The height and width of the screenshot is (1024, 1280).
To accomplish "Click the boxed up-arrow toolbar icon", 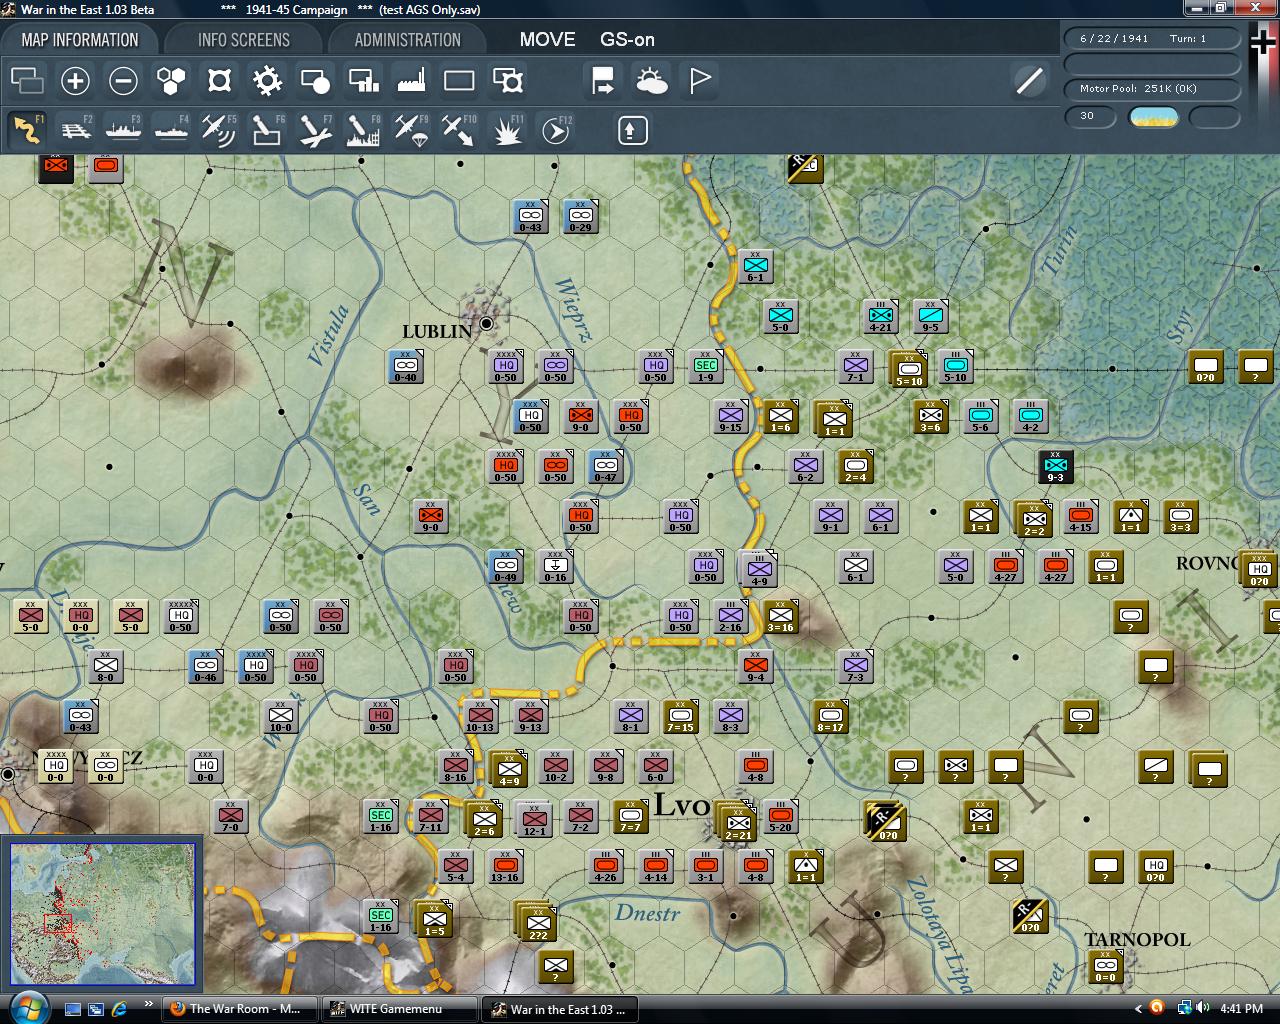I will tap(633, 130).
